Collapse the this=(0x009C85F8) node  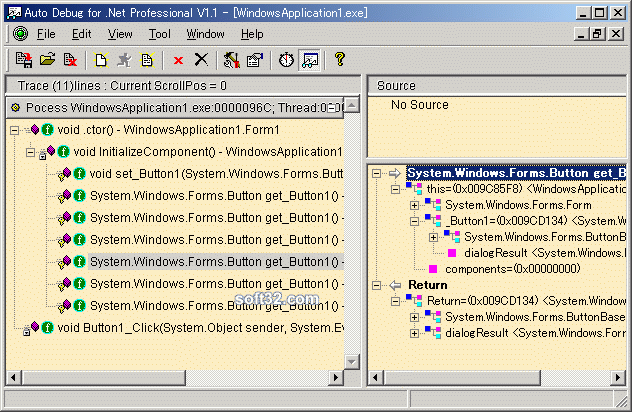coord(395,189)
